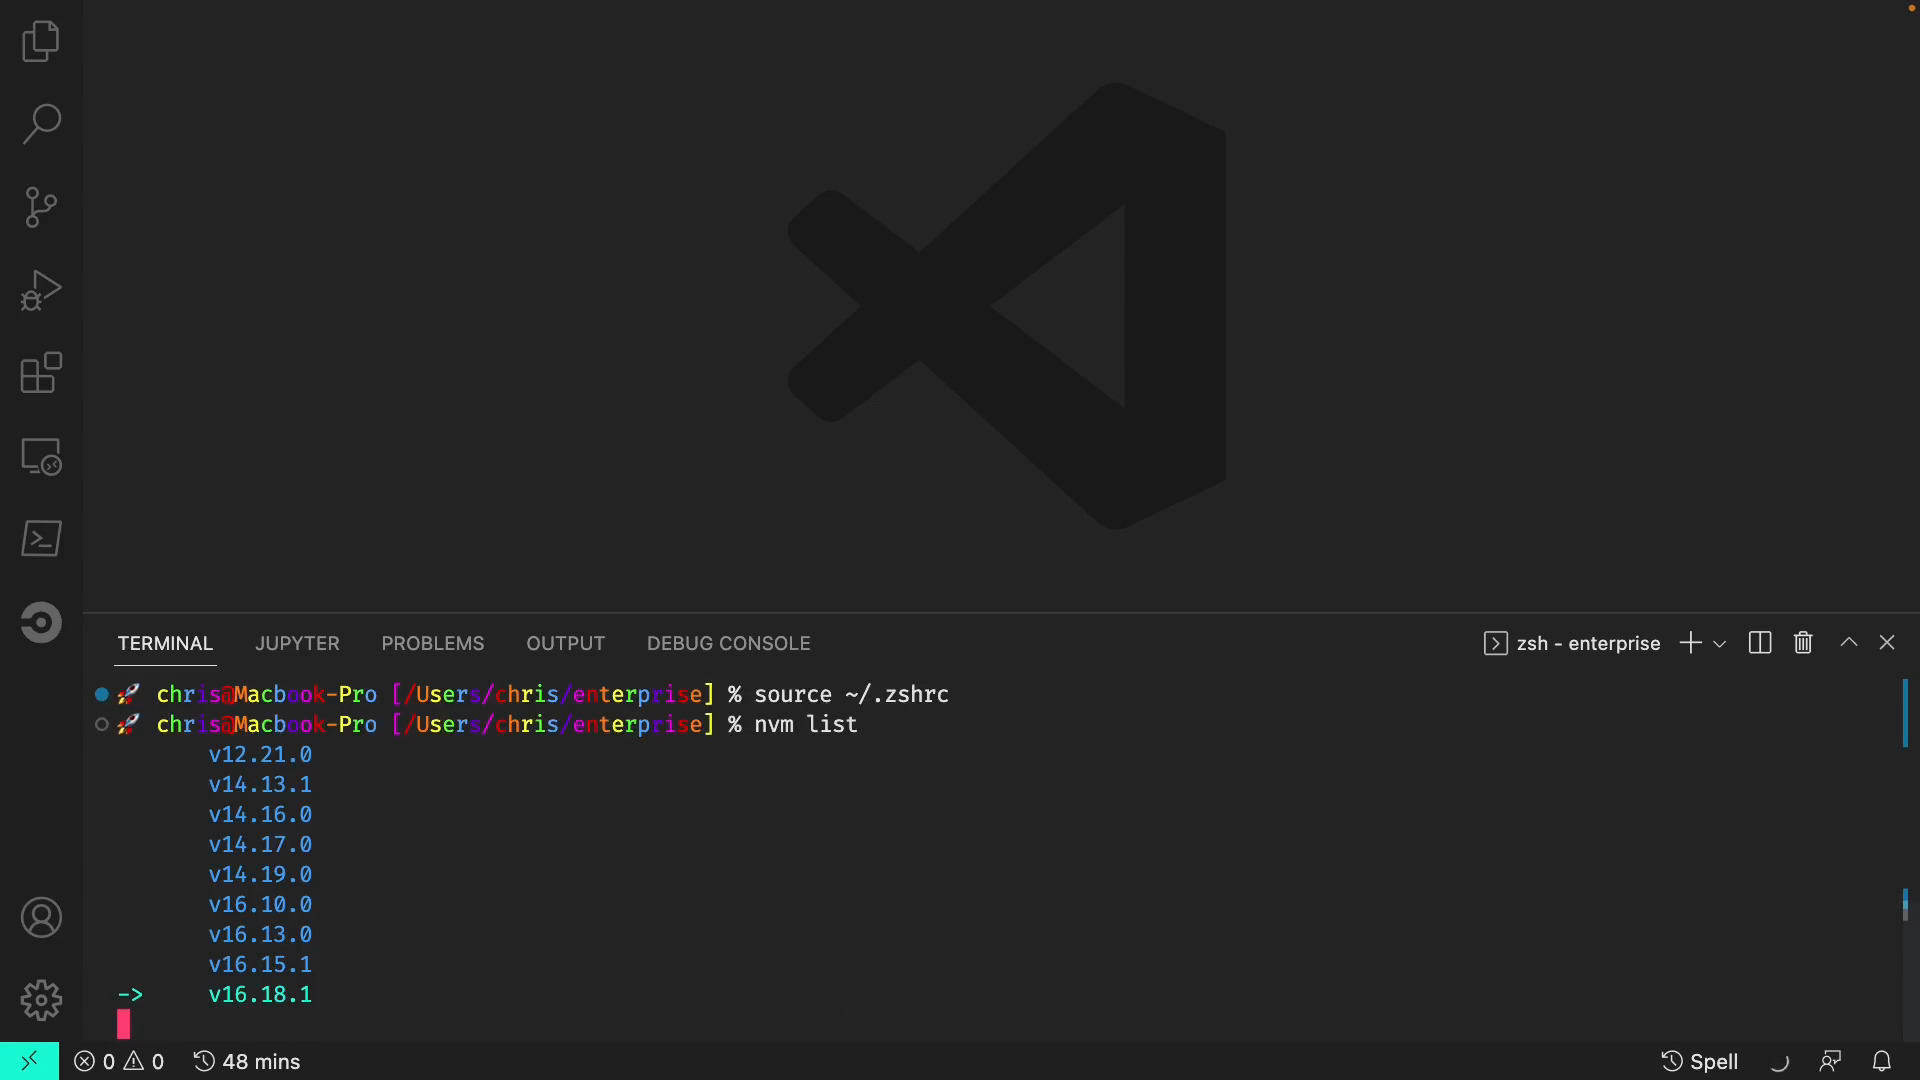Screen dimensions: 1920x1080
Task: Click version v16.13.0 in the list
Action: (260, 934)
